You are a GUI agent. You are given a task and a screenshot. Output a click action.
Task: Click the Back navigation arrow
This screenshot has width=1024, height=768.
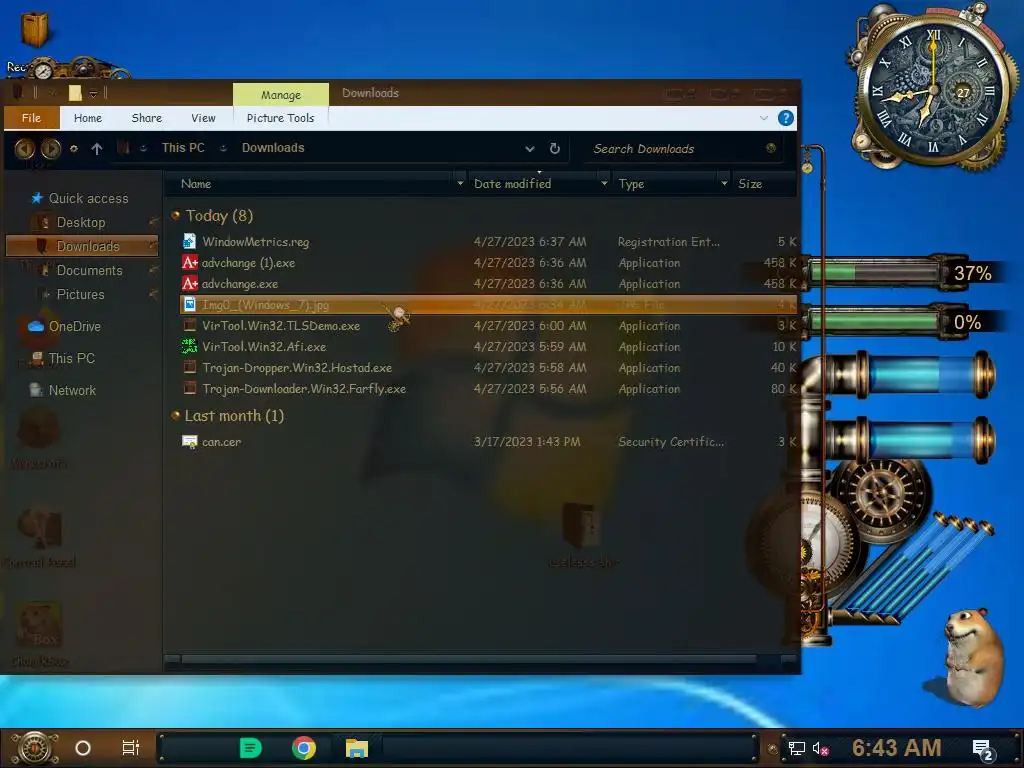25,149
